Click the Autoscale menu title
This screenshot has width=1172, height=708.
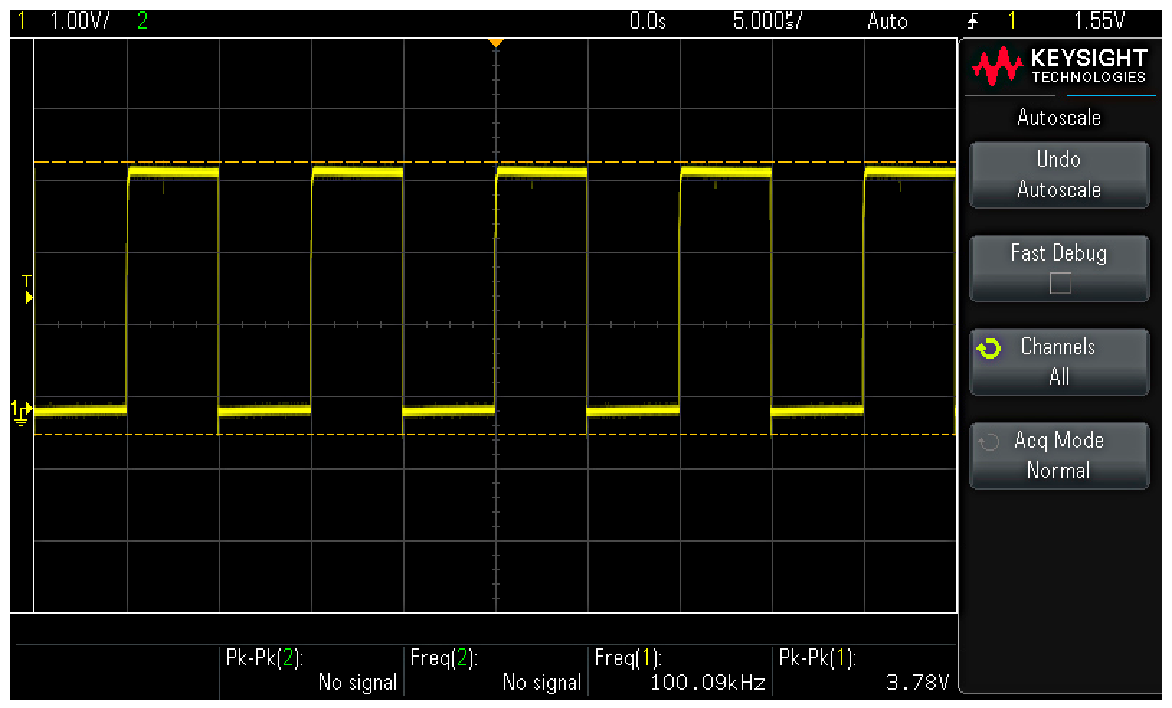[1058, 117]
